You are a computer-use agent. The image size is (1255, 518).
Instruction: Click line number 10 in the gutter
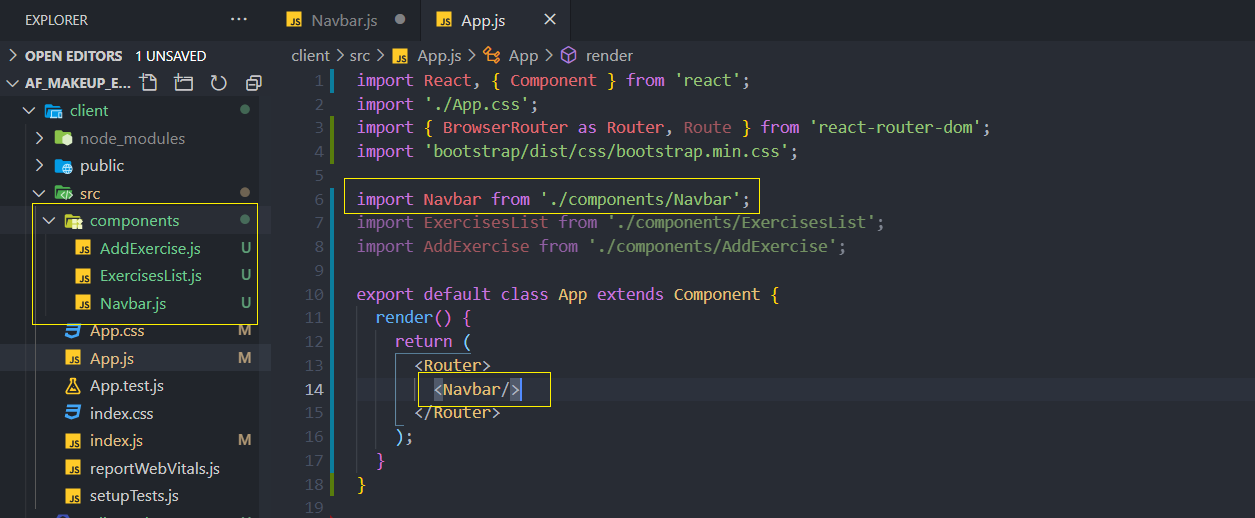pyautogui.click(x=313, y=295)
